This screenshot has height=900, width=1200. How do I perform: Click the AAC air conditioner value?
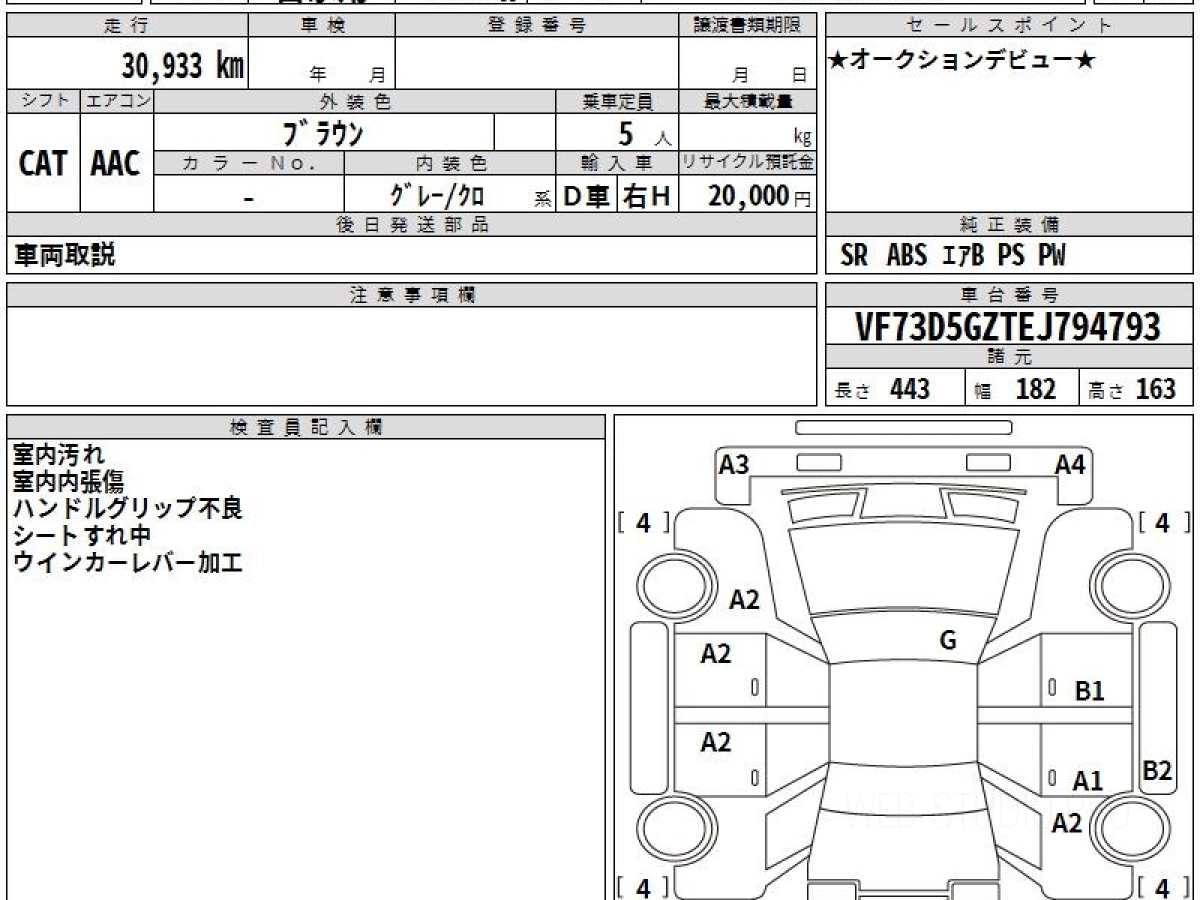116,164
